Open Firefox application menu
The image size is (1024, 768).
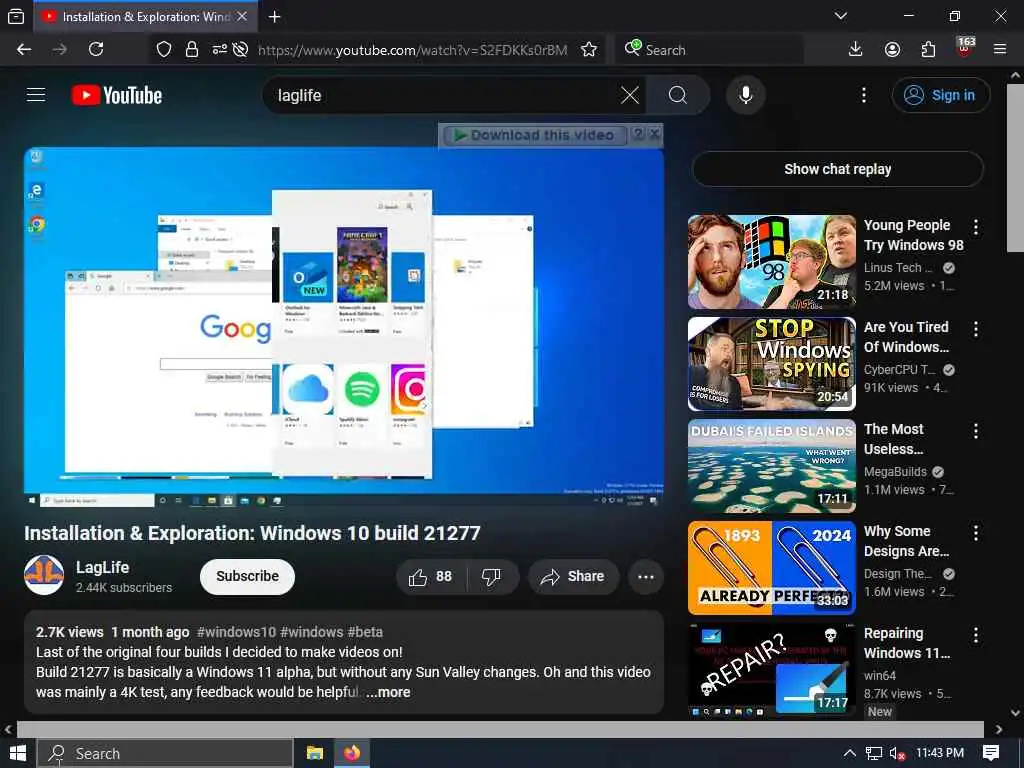[1000, 50]
